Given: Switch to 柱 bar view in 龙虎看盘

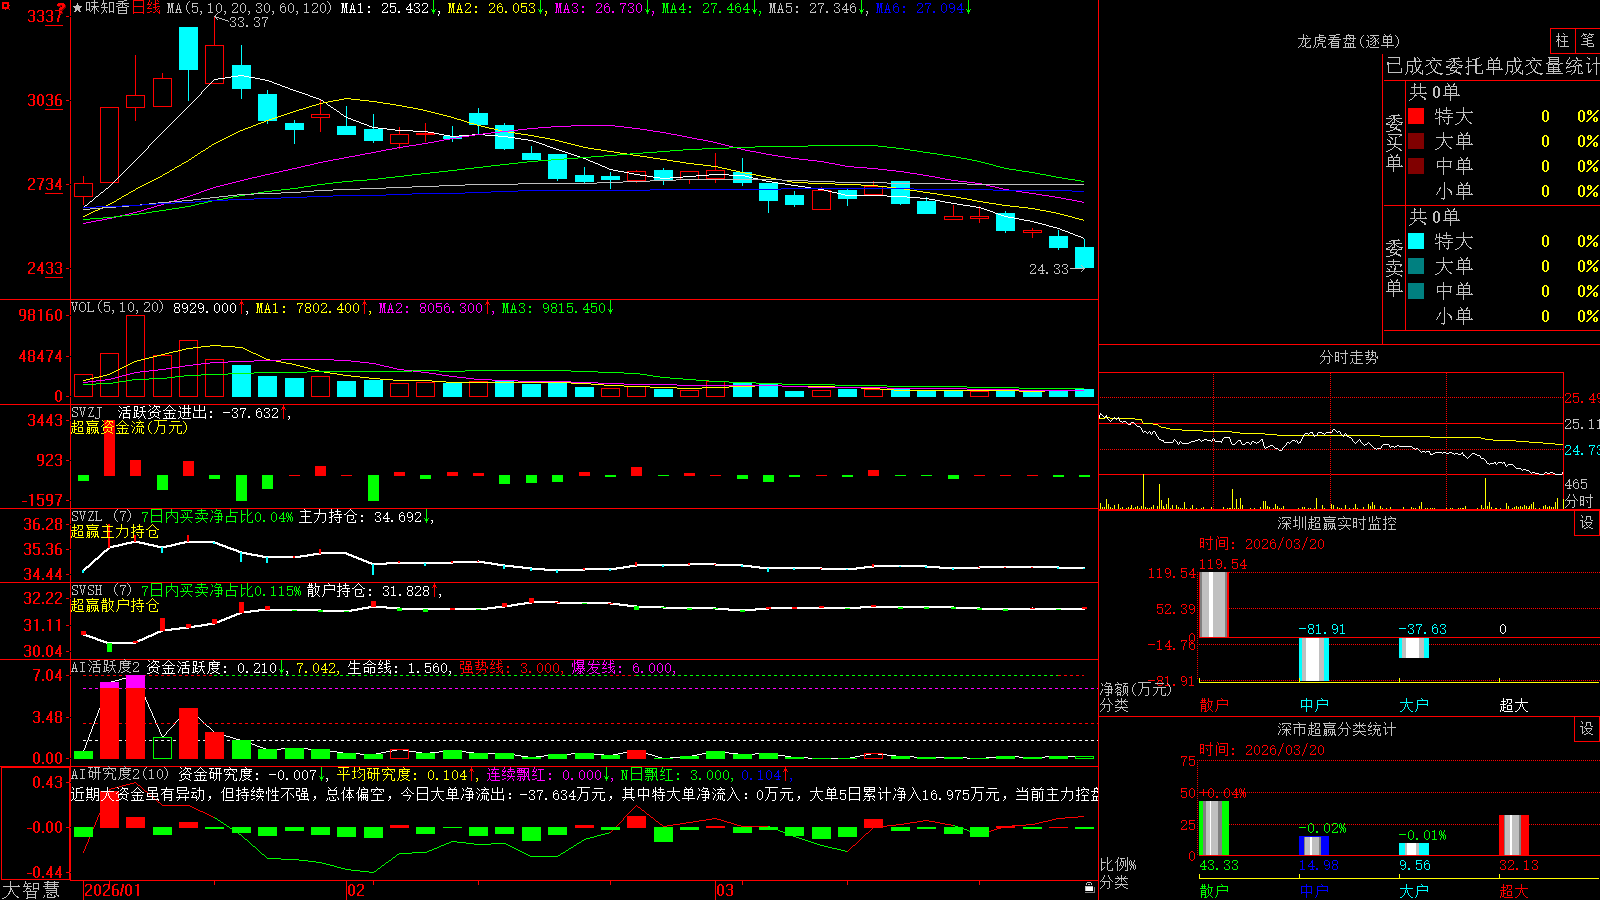Looking at the screenshot, I should click(1562, 40).
